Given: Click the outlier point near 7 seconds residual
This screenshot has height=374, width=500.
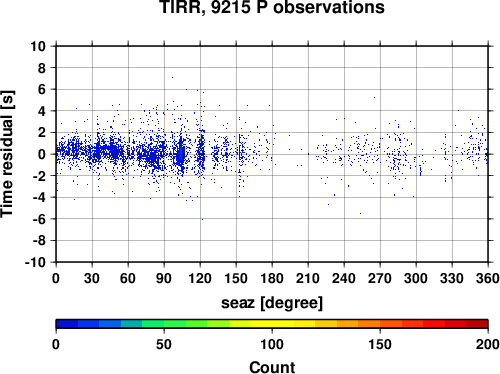Looking at the screenshot, I should (172, 77).
